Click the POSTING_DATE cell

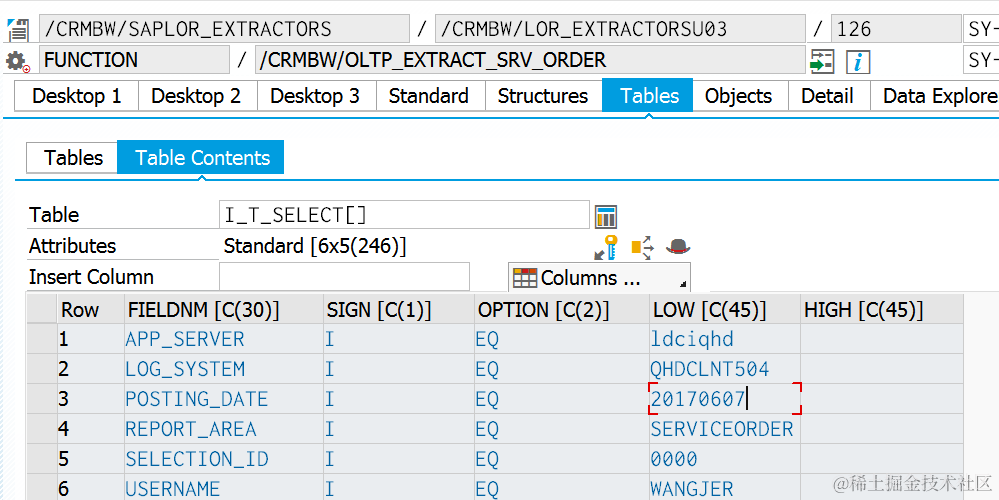(223, 399)
